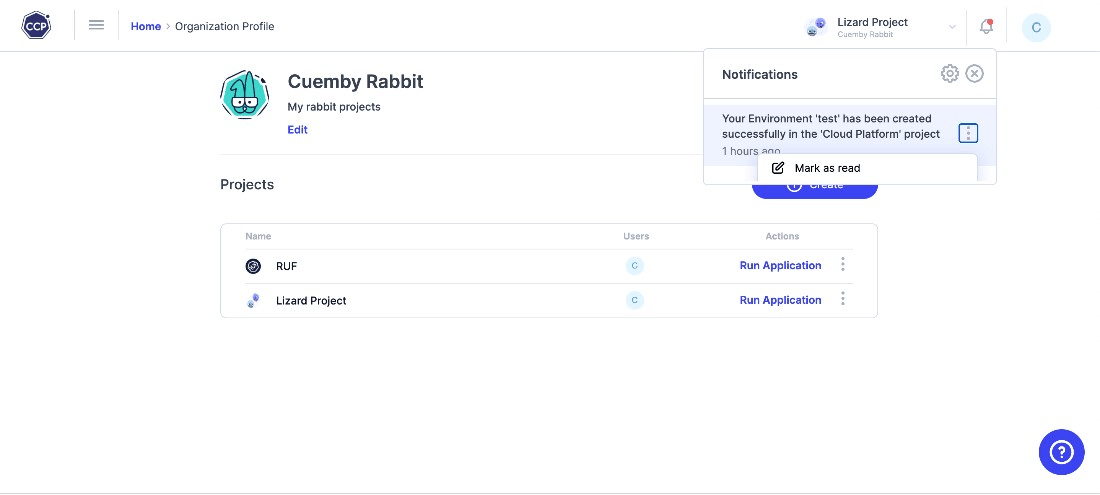
Task: Close the Notifications panel
Action: [975, 74]
